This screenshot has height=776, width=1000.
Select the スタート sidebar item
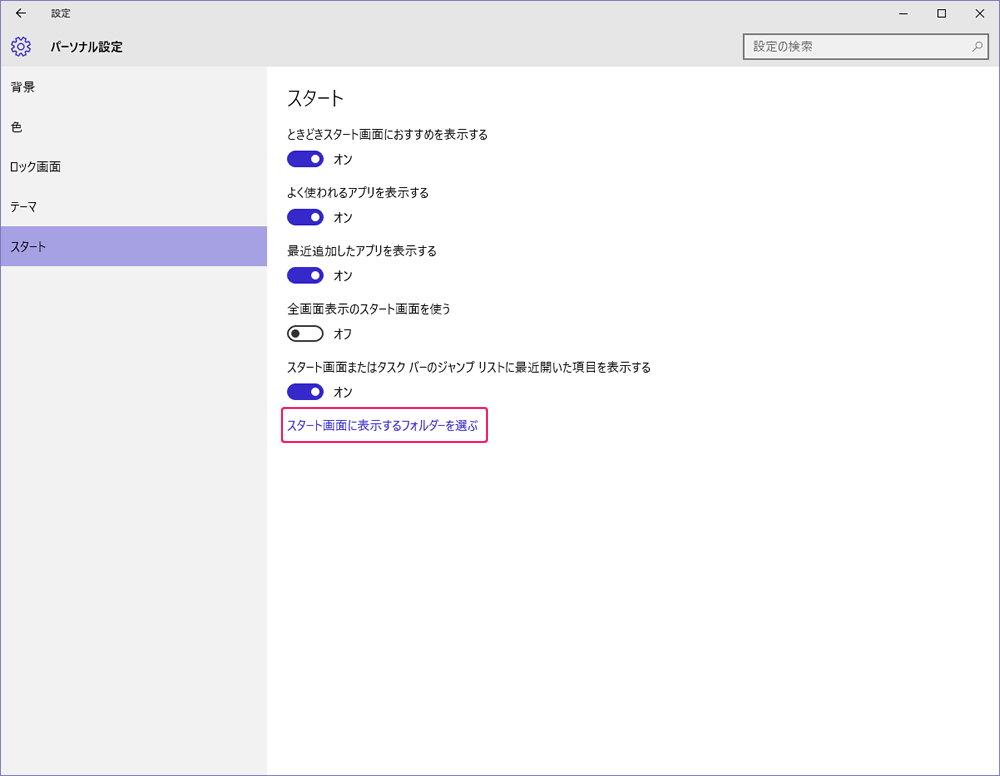[x=133, y=246]
